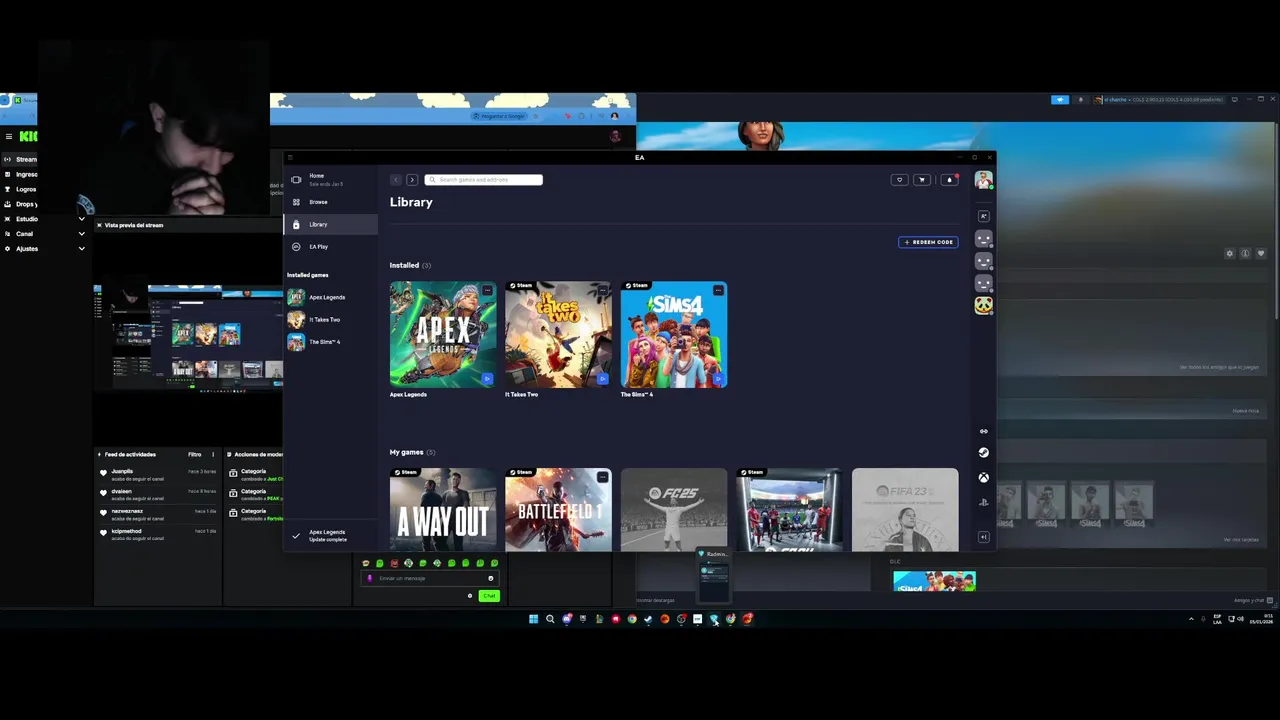The width and height of the screenshot is (1280, 720).
Task: Click the REDEEM CODE button
Action: 928,242
